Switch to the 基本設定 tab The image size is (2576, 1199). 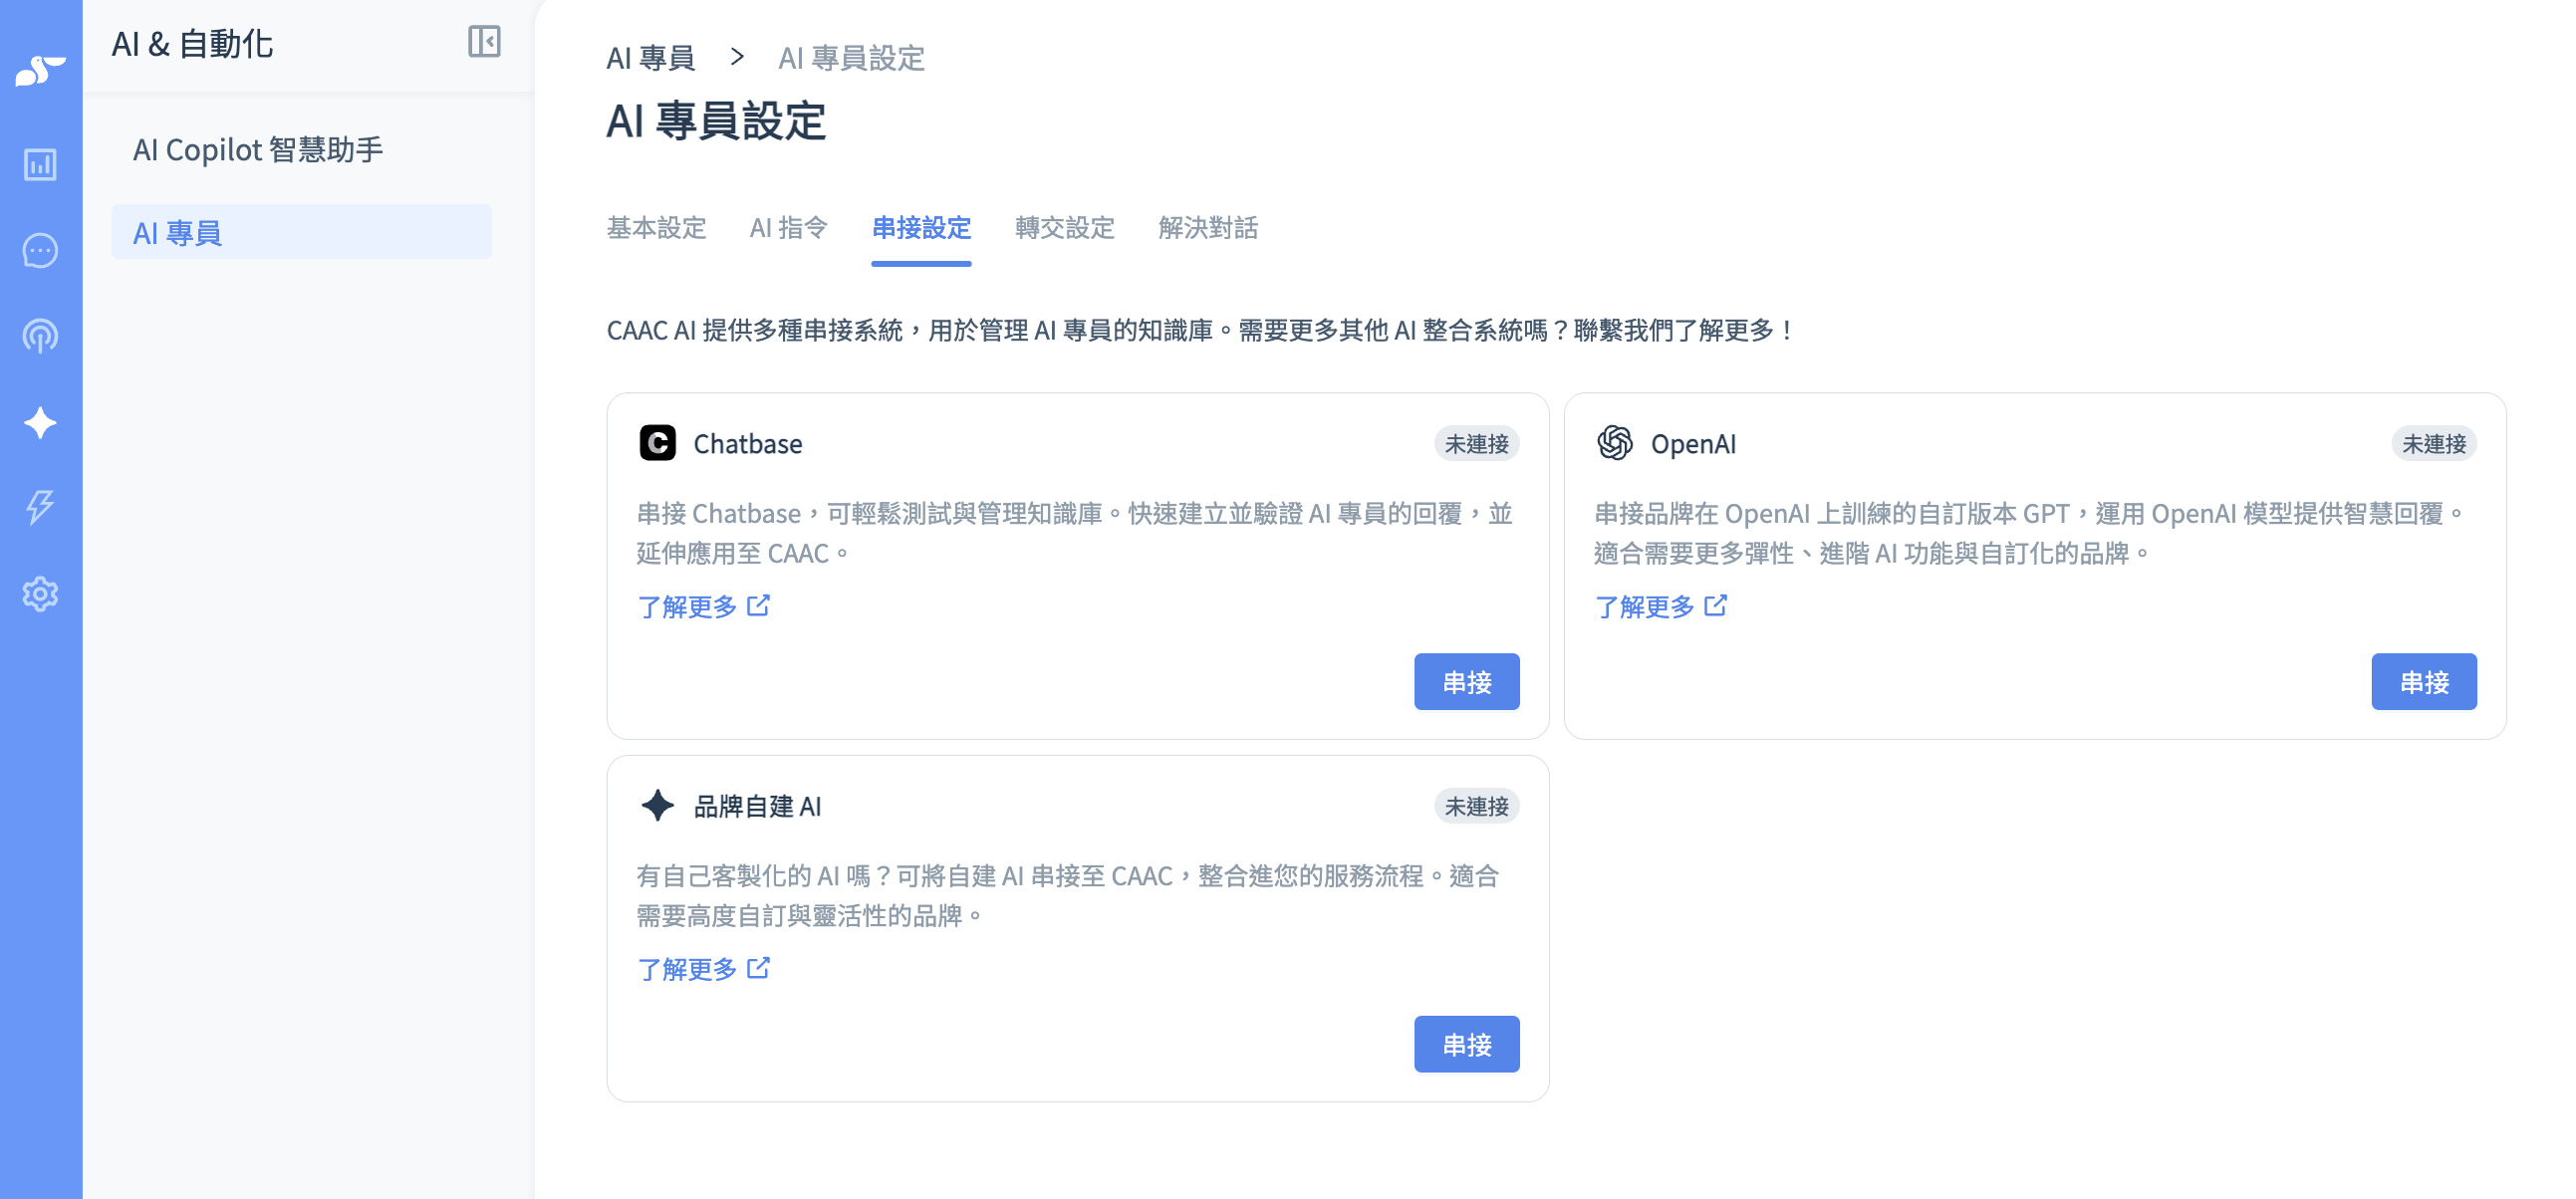657,228
